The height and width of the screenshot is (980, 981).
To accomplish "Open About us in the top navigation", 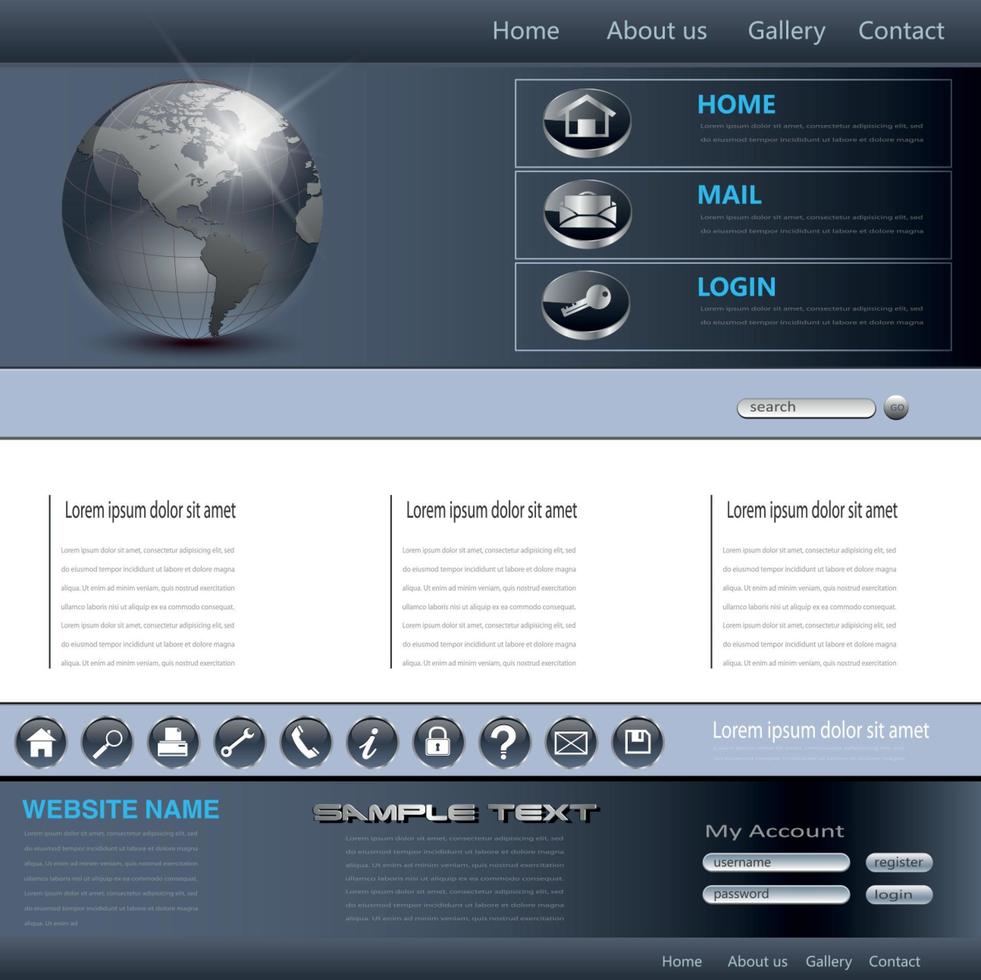I will tap(656, 30).
